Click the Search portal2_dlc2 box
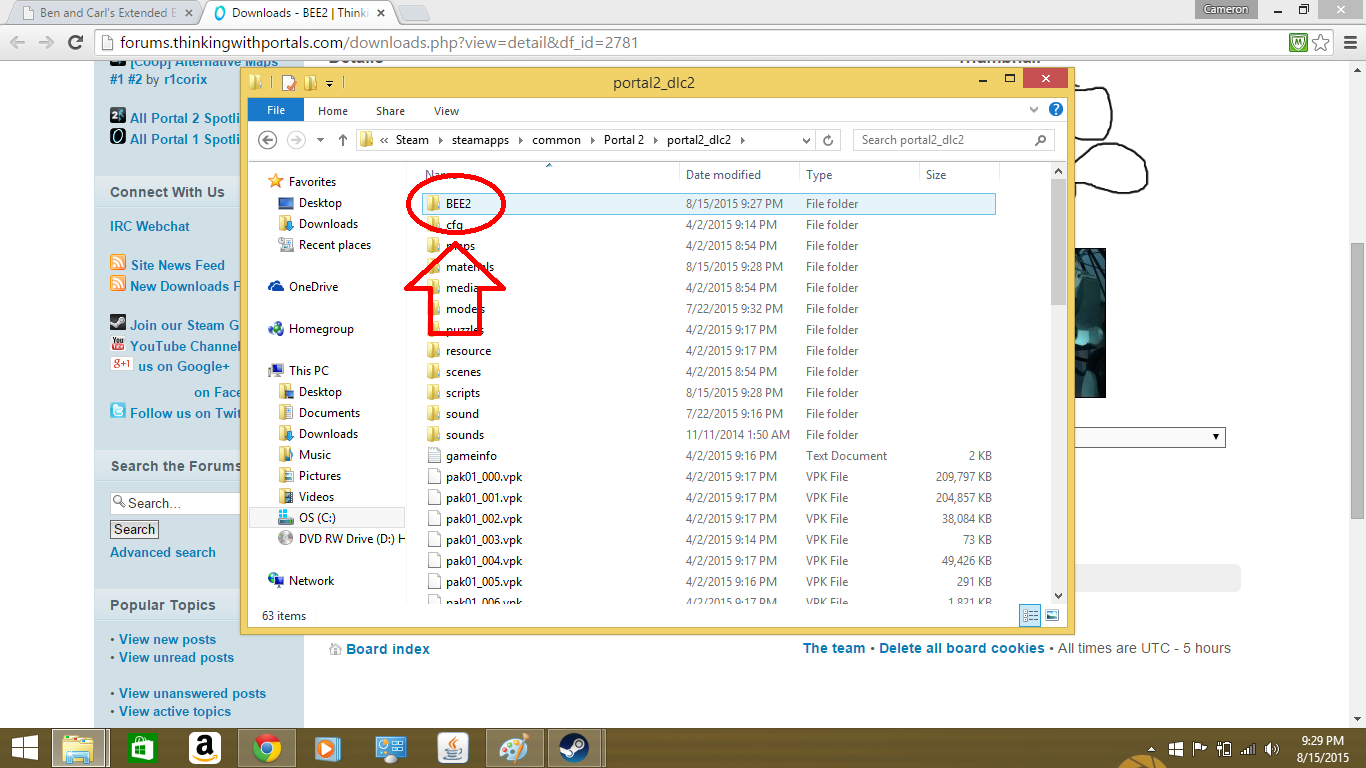This screenshot has width=1366, height=768. click(x=954, y=140)
